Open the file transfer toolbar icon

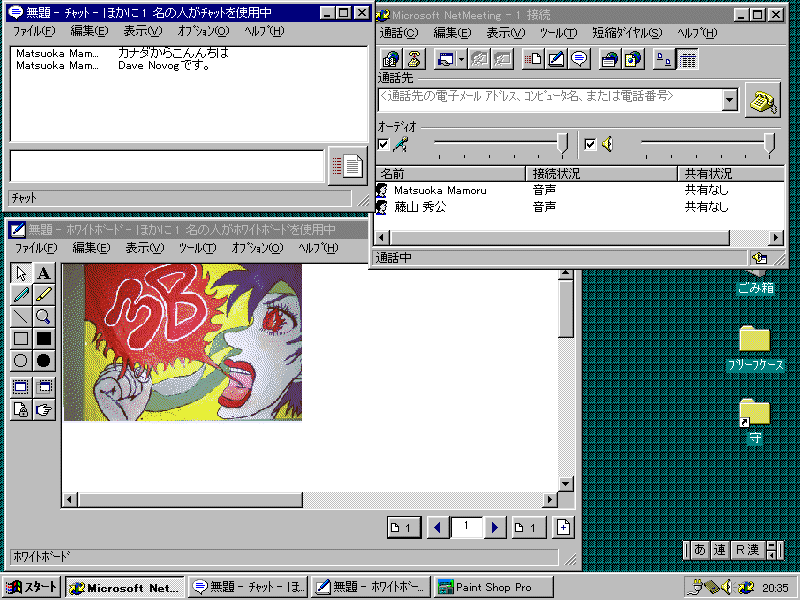click(534, 60)
